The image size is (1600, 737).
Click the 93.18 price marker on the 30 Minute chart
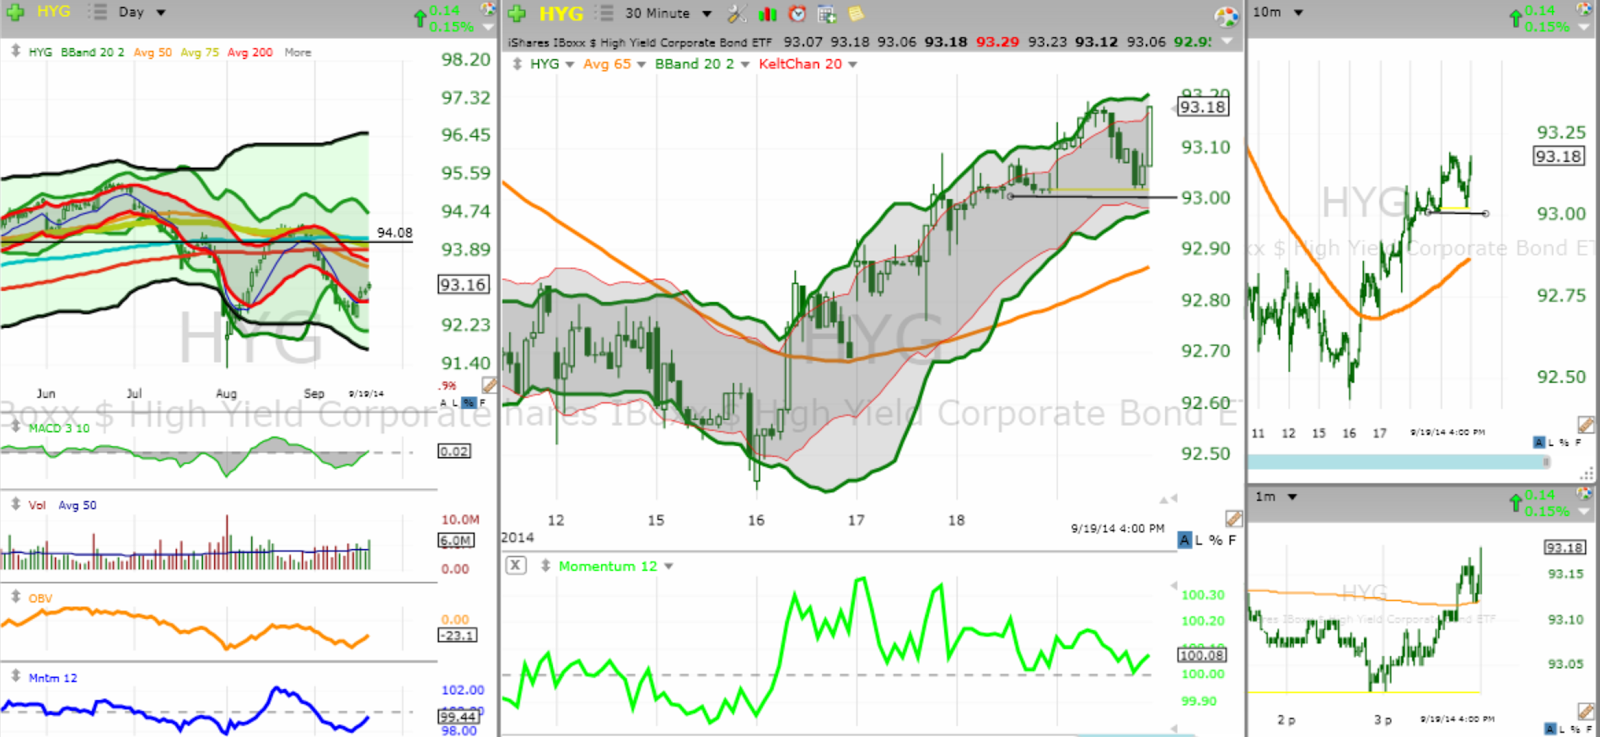click(1202, 107)
